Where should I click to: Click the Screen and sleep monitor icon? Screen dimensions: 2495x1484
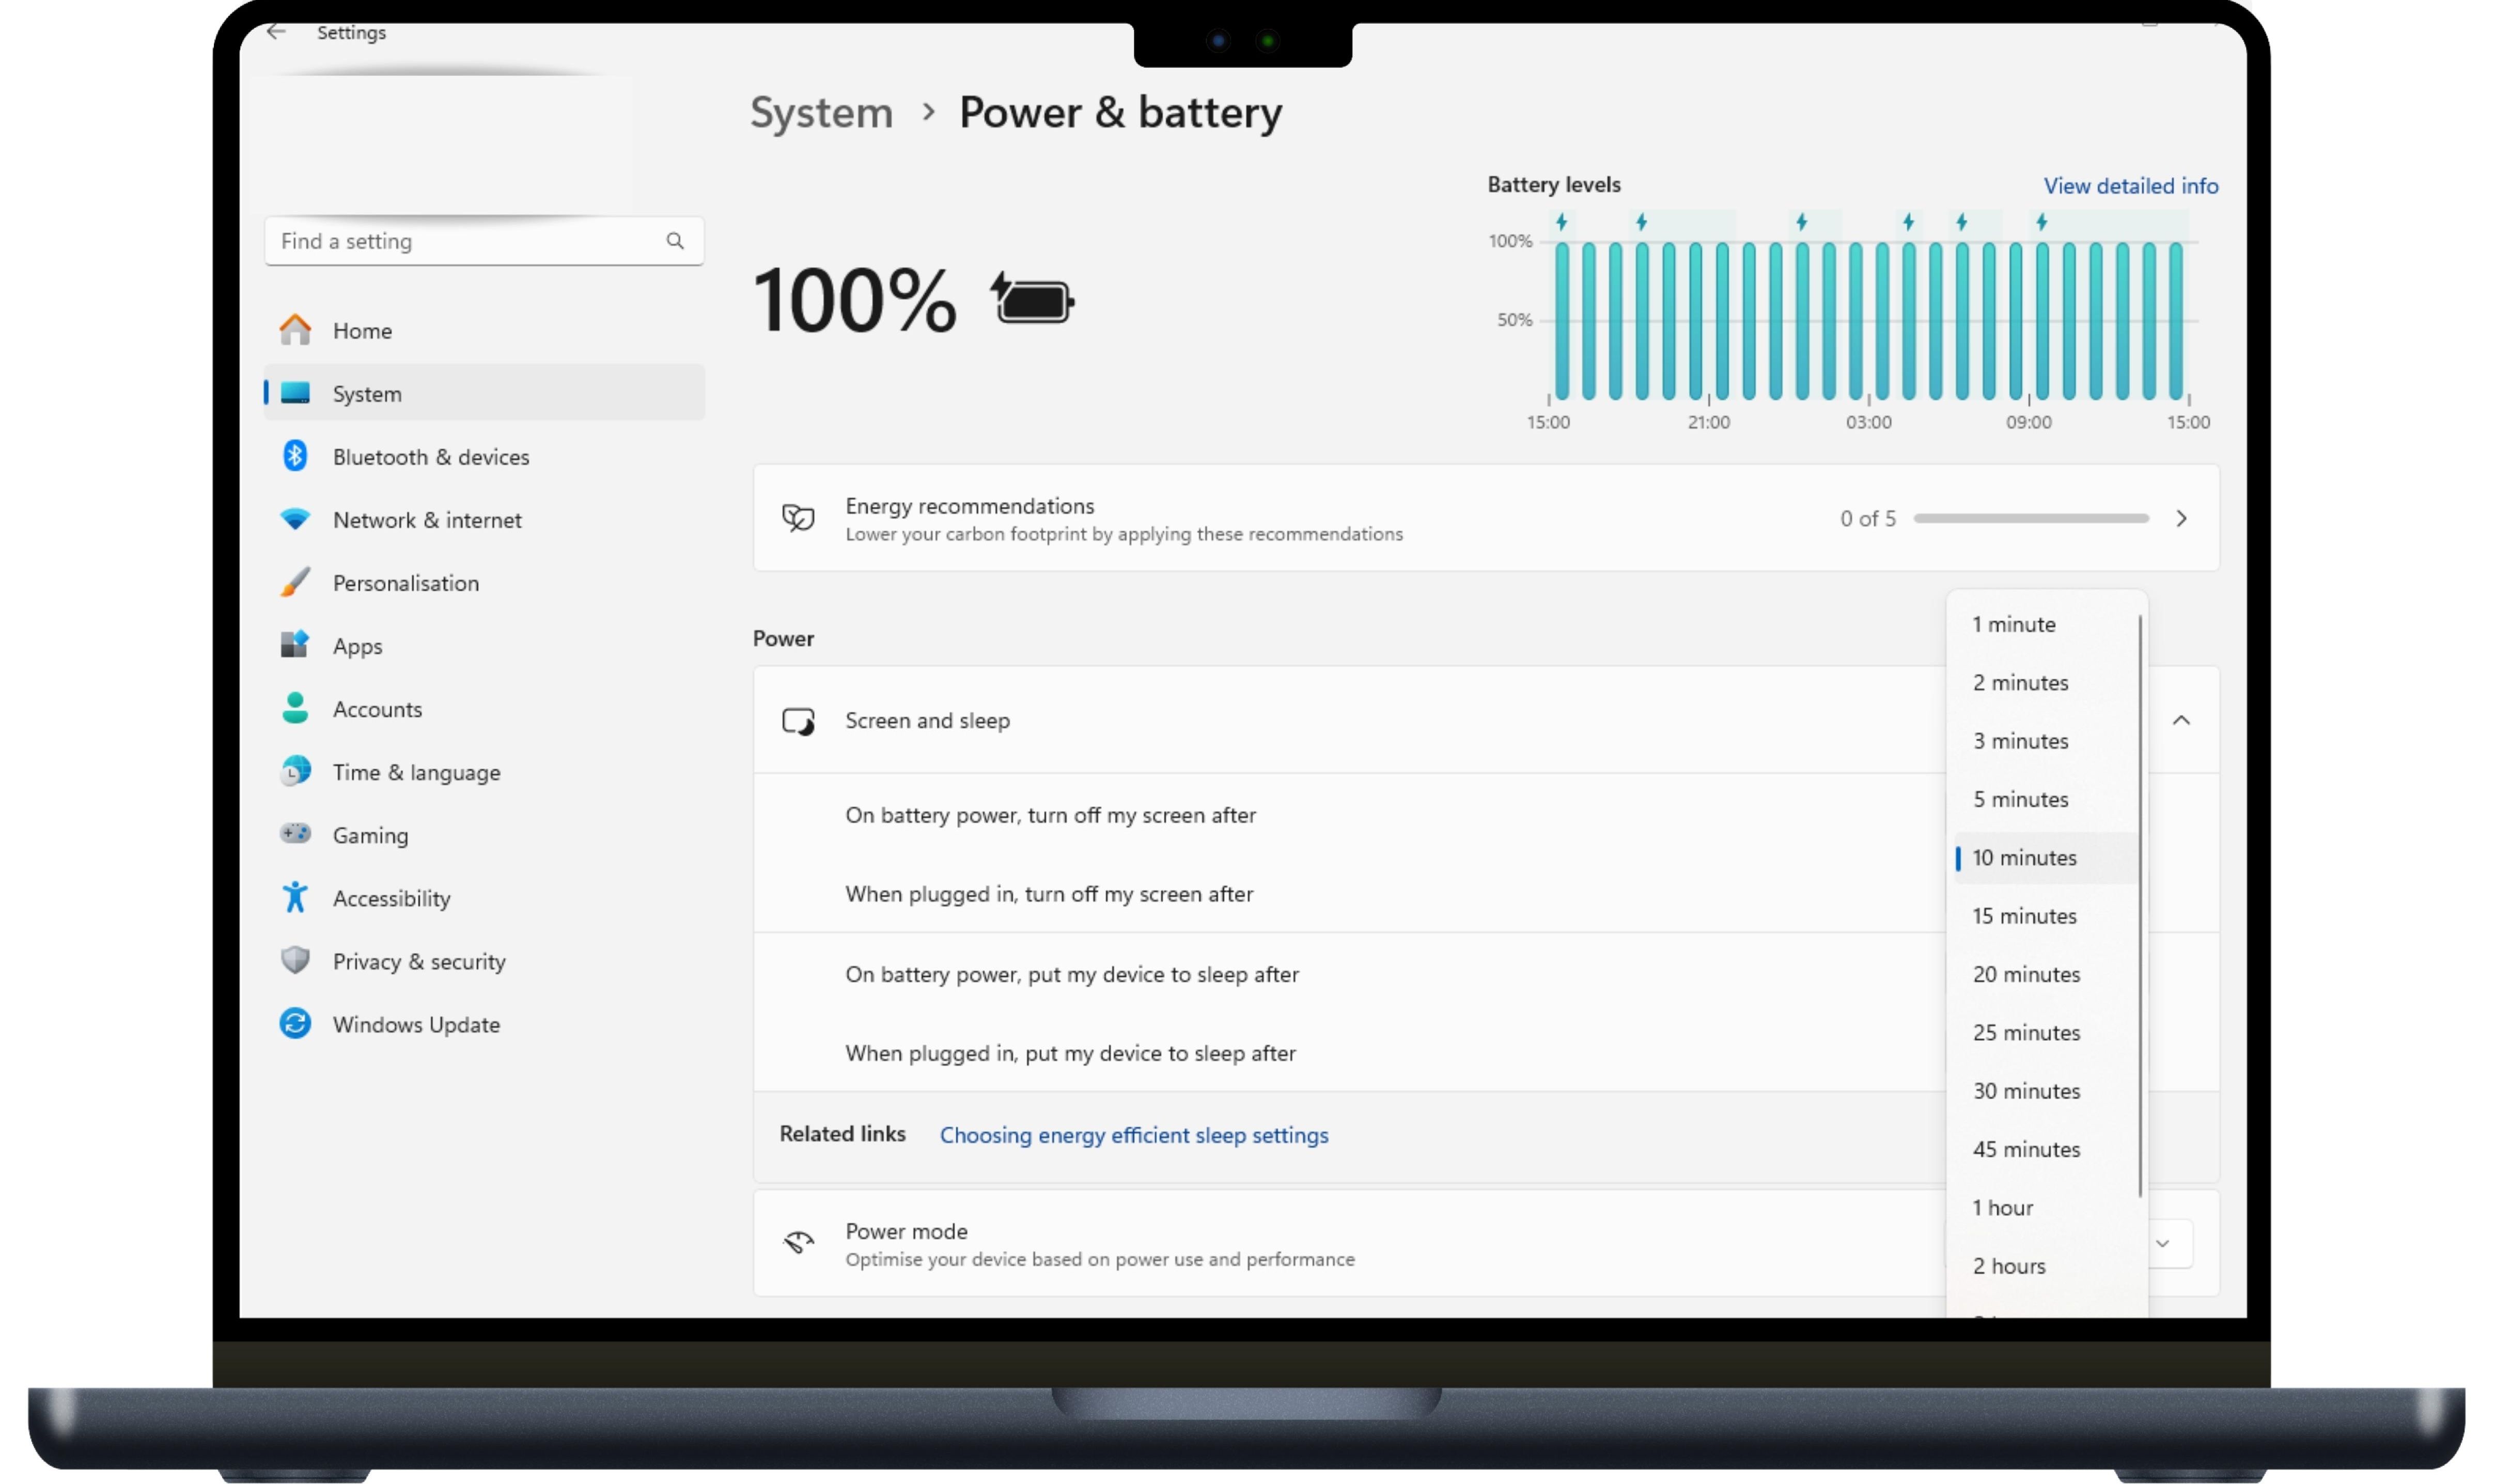[x=798, y=720]
